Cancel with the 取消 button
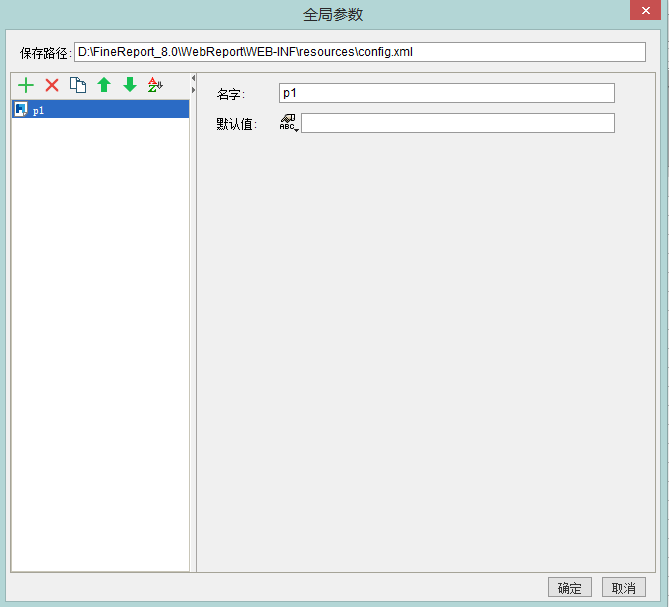 [x=624, y=588]
